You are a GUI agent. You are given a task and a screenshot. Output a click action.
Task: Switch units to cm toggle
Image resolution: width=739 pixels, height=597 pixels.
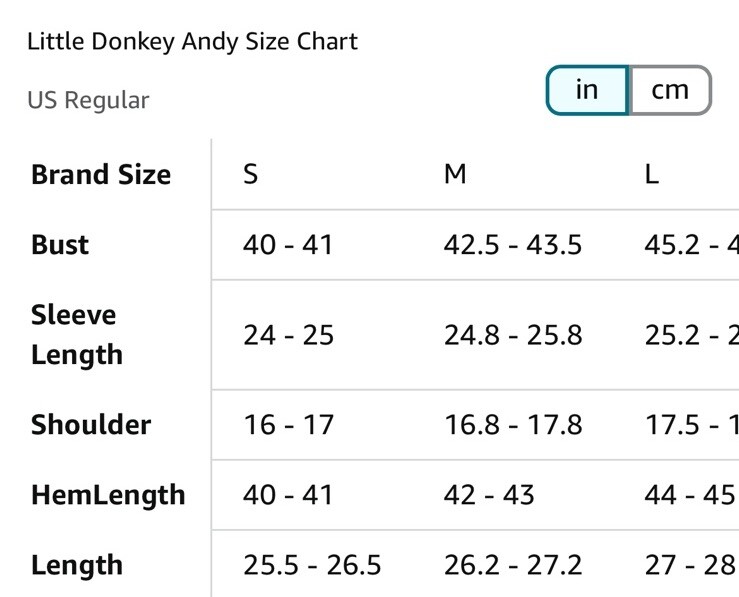click(x=670, y=90)
